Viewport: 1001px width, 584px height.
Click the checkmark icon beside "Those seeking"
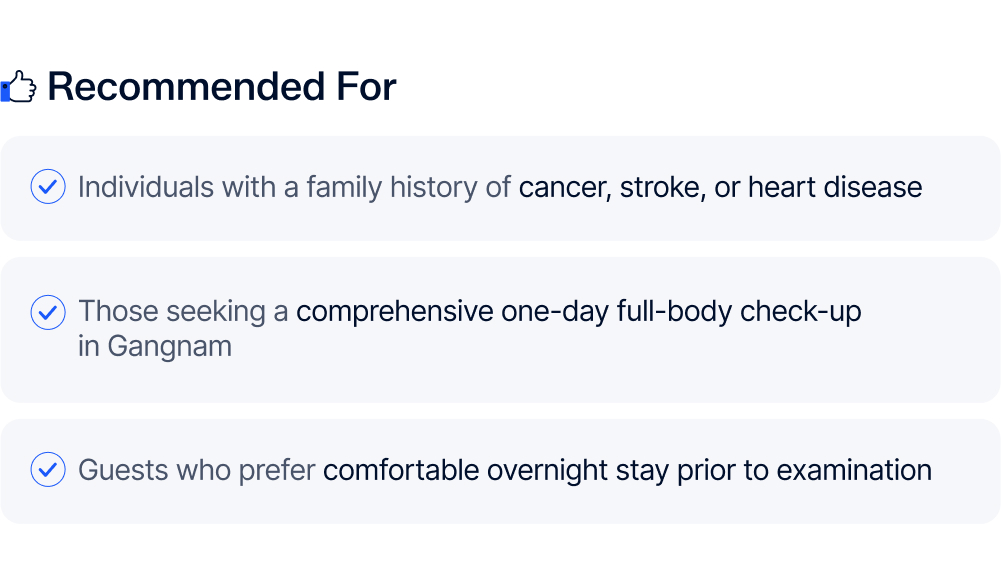48,312
